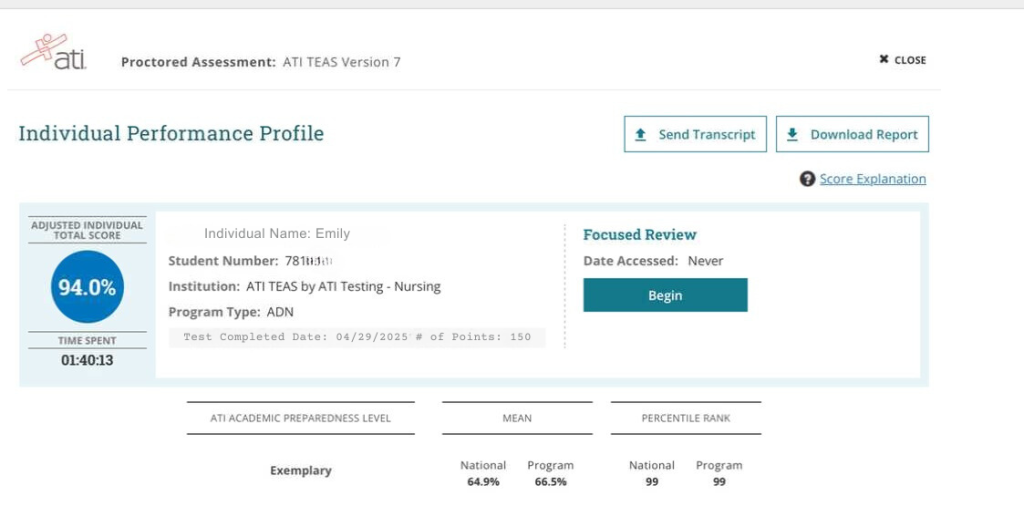Begin the Focused Review

pyautogui.click(x=665, y=295)
